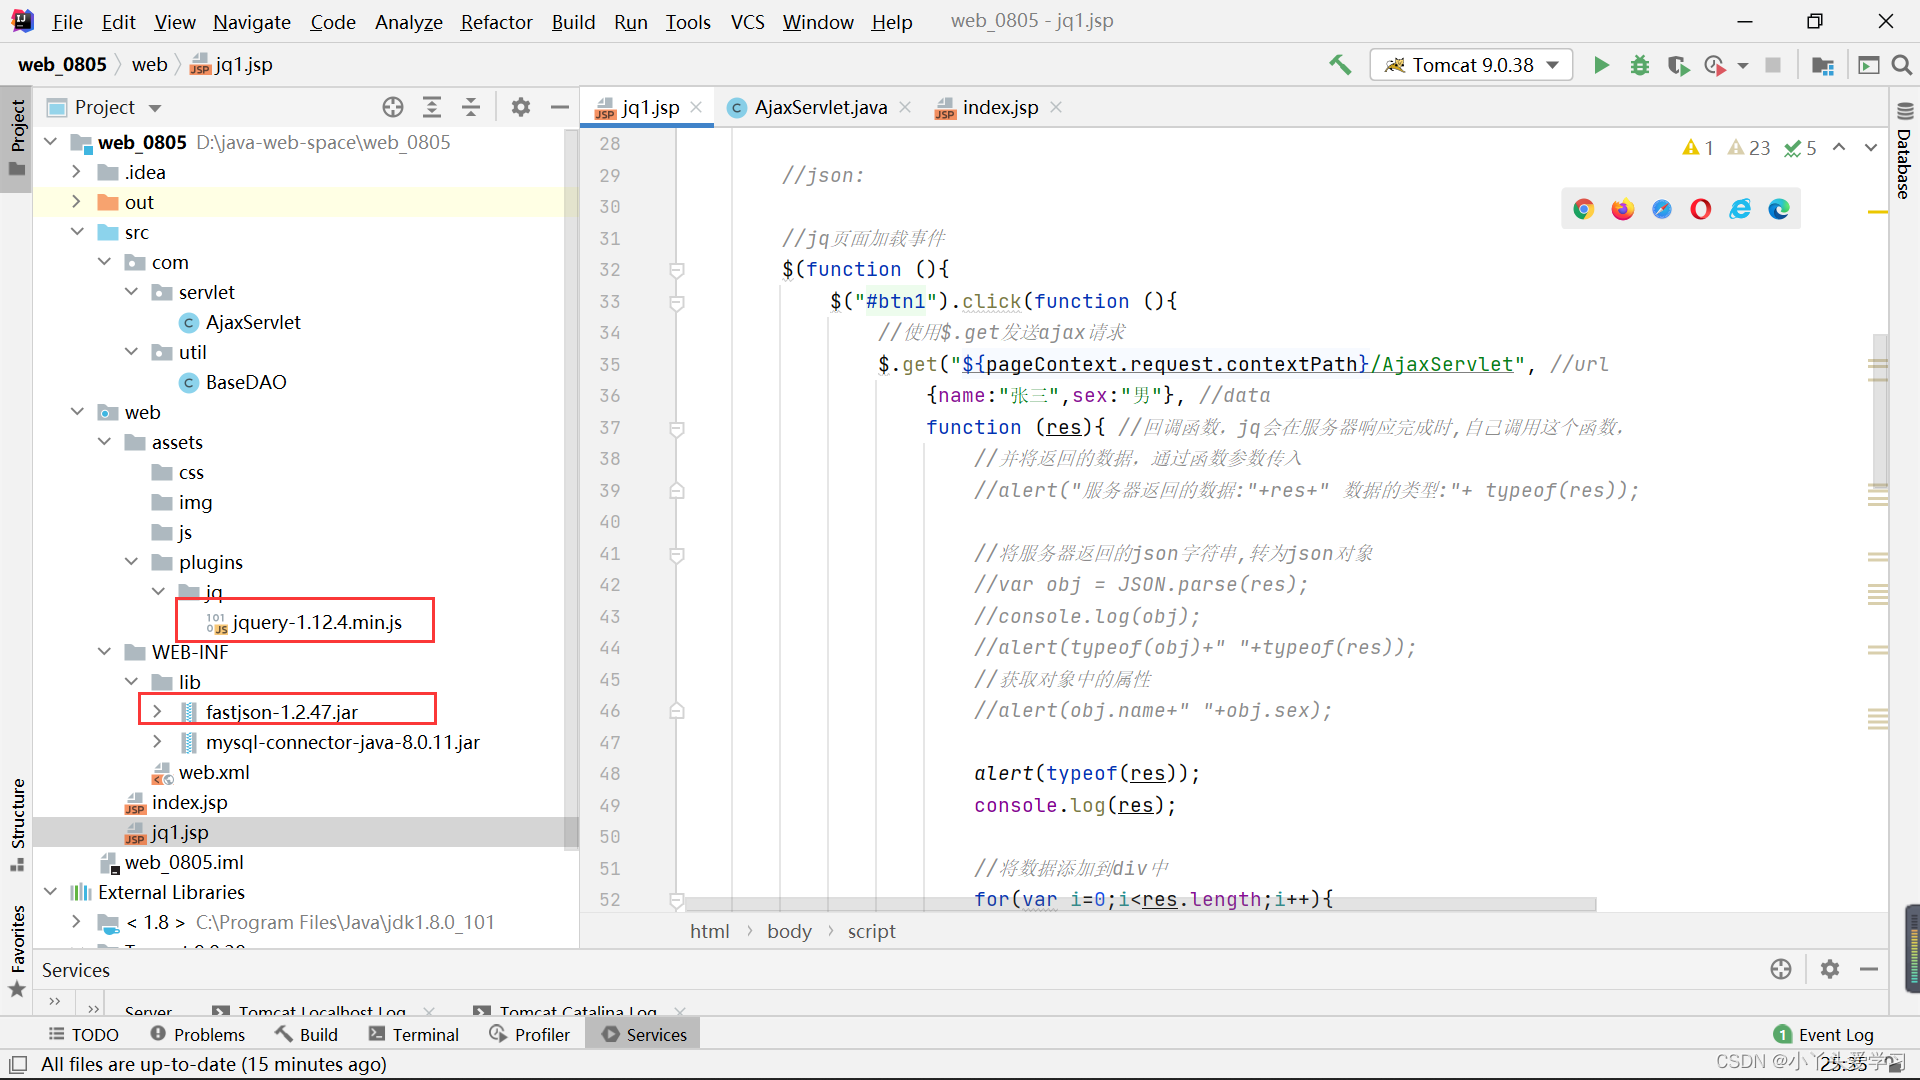This screenshot has height=1080, width=1920.
Task: Expand the out folder
Action: tap(77, 202)
